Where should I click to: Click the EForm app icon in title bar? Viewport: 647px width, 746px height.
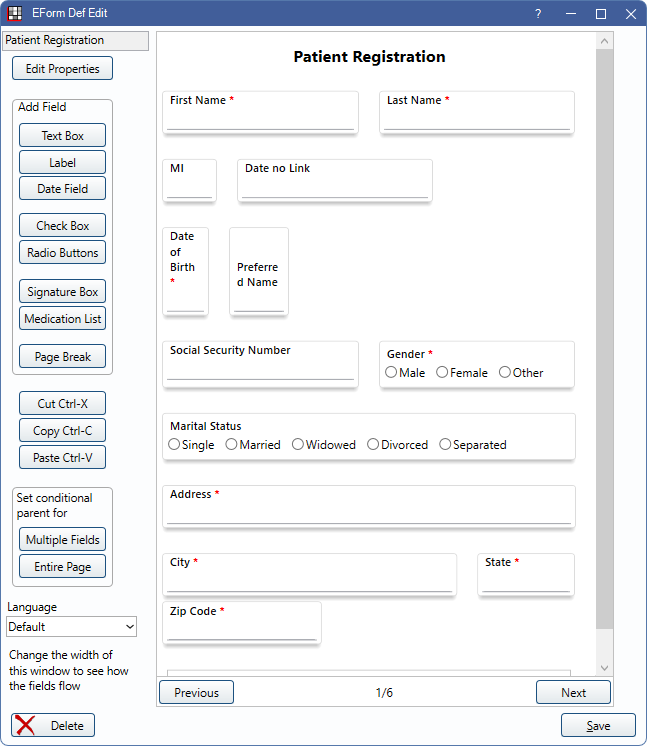(x=15, y=13)
